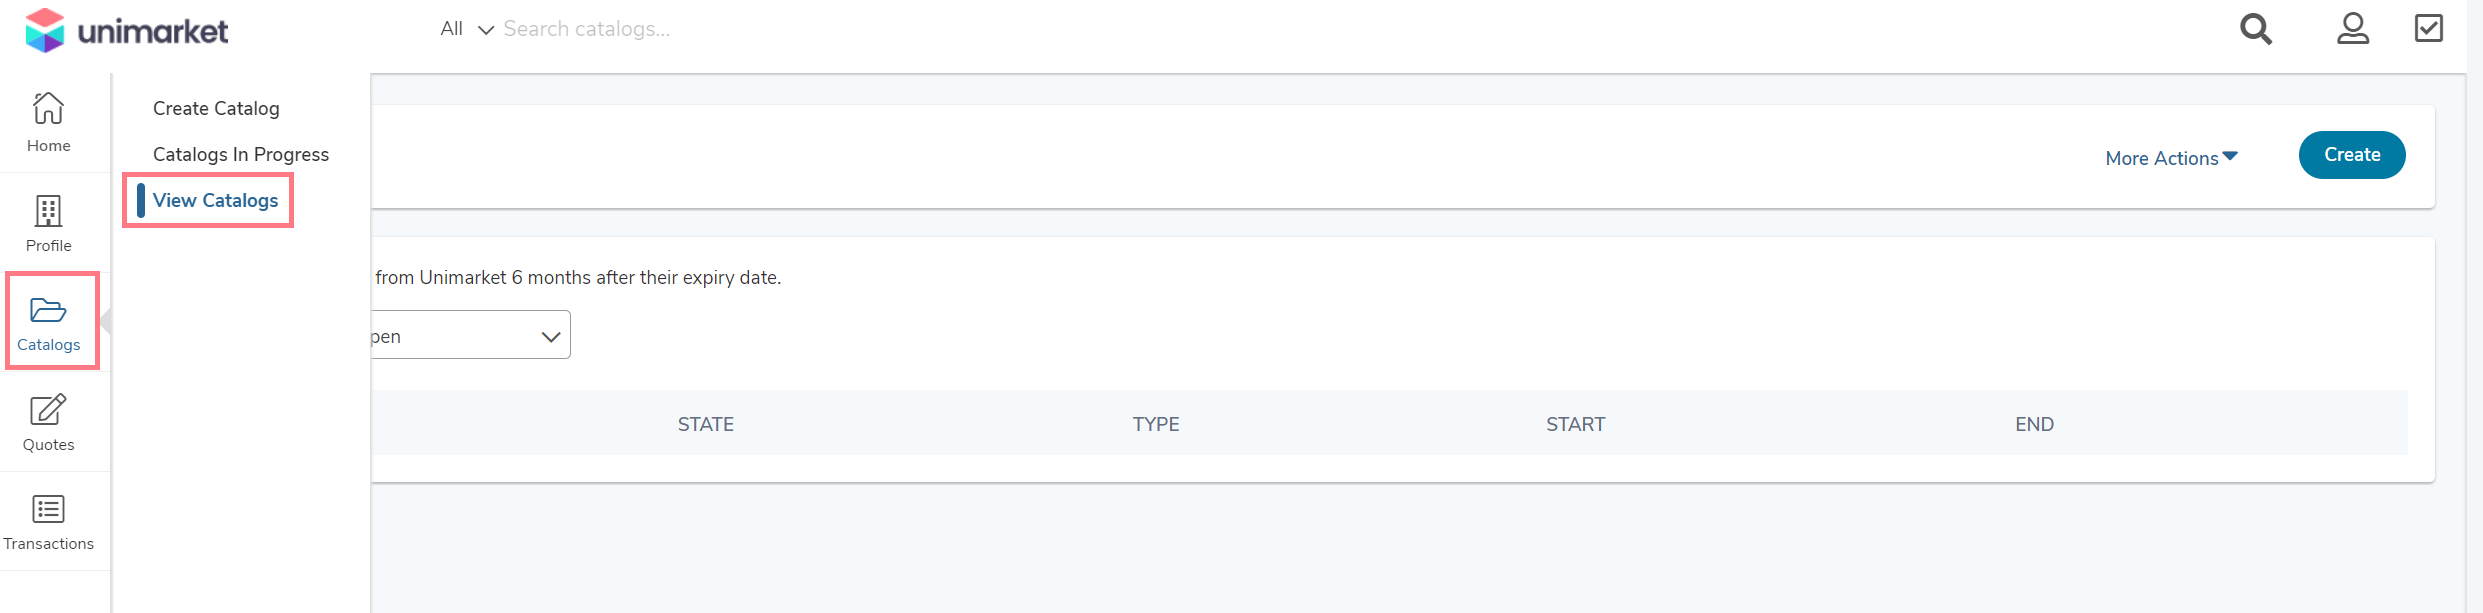The image size is (2483, 613).
Task: Open the Open state filter combo box
Action: point(470,335)
